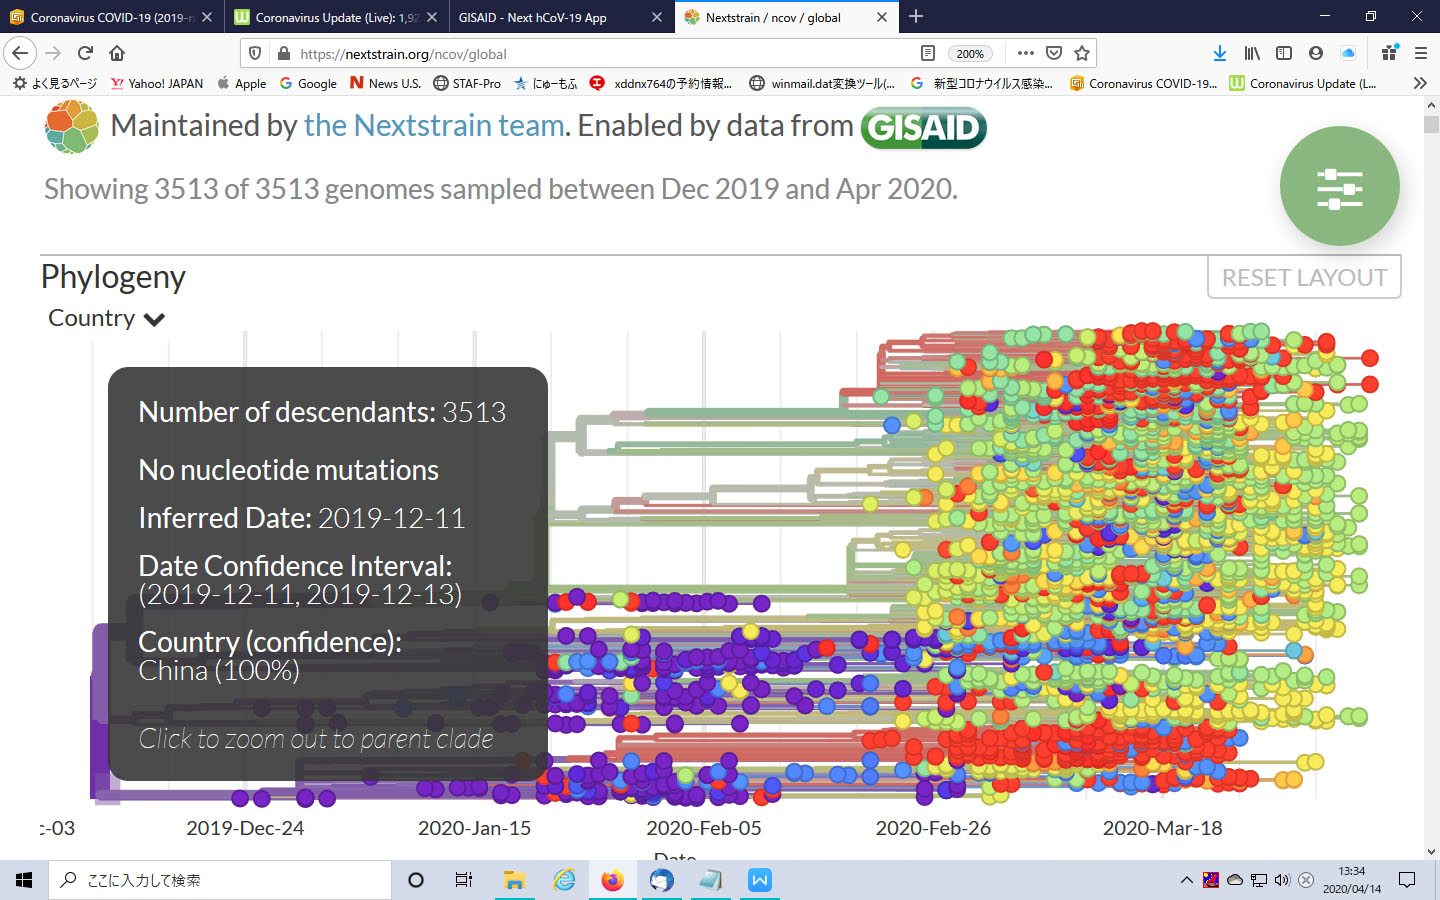Viewport: 1440px width, 900px height.
Task: Switch to Coronavirus Update (Live) tab
Action: (x=325, y=17)
